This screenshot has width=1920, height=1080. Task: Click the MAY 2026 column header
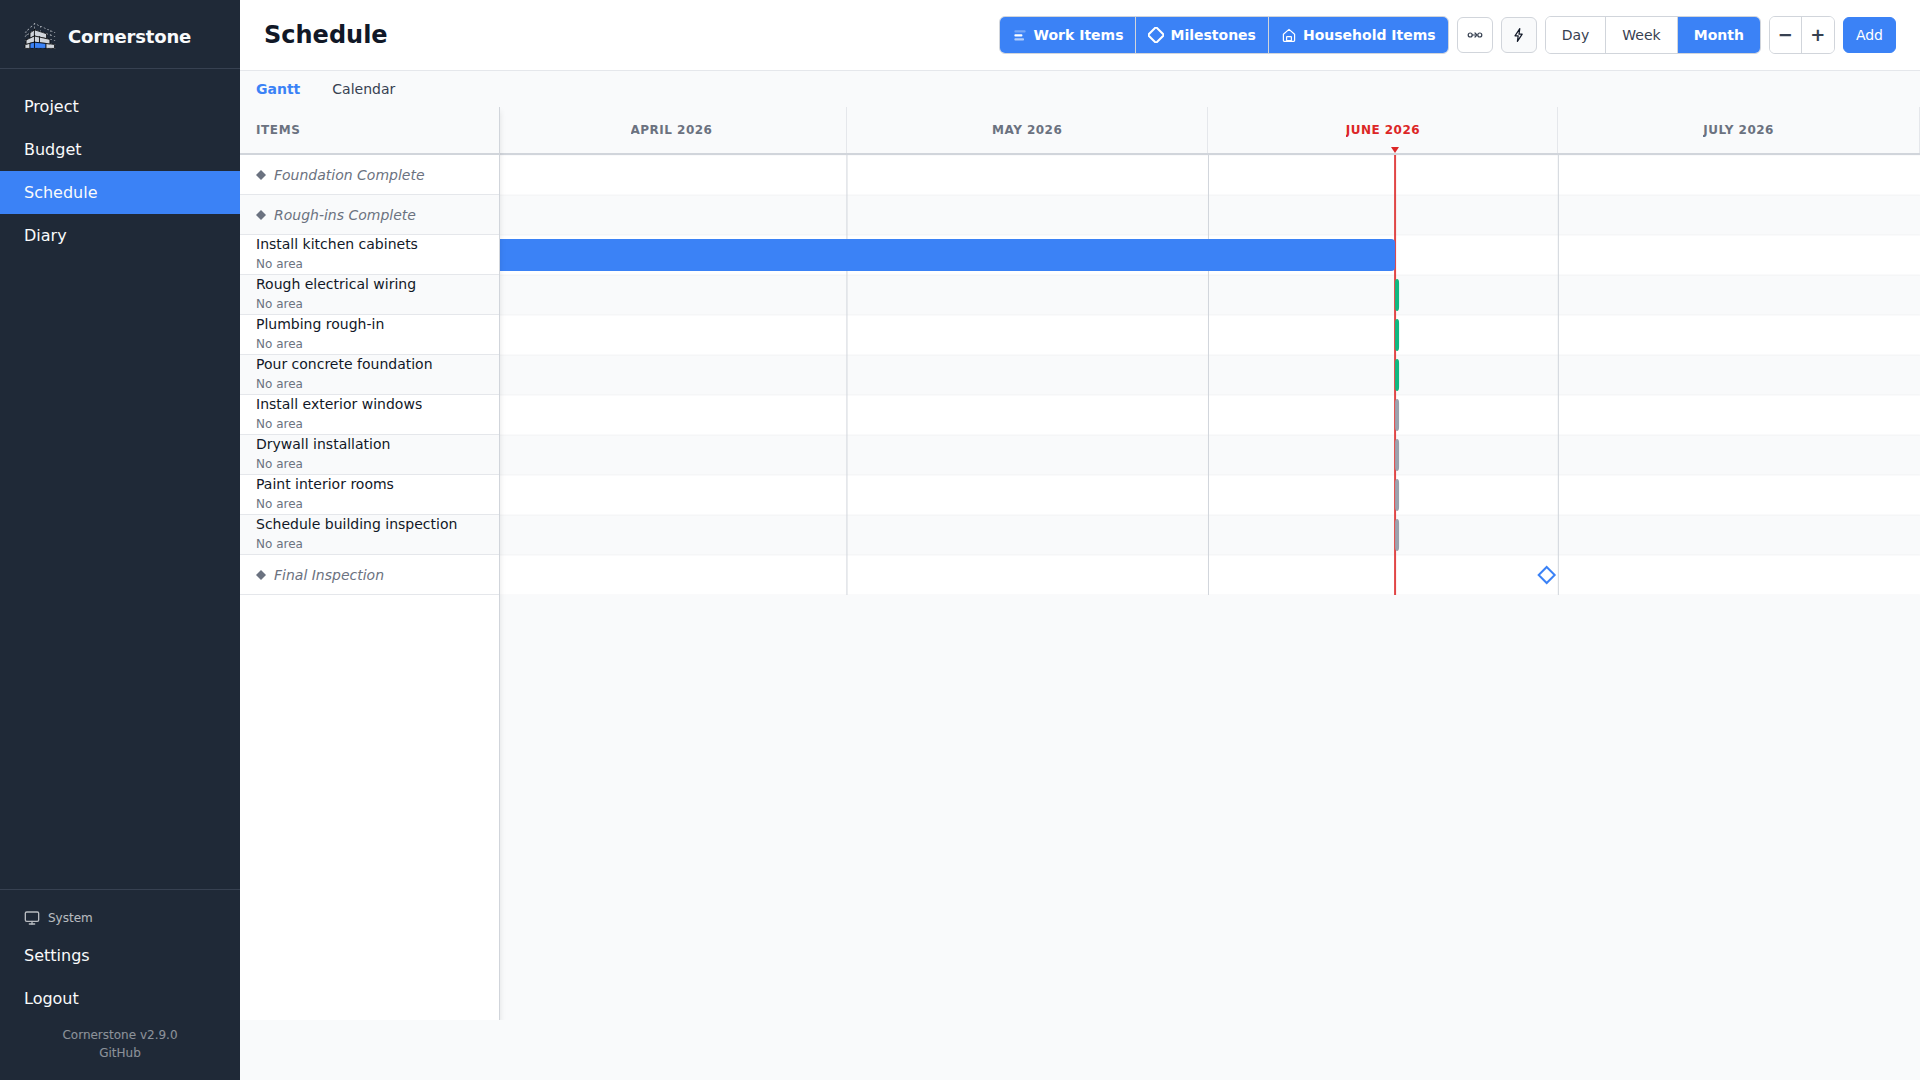[1027, 130]
